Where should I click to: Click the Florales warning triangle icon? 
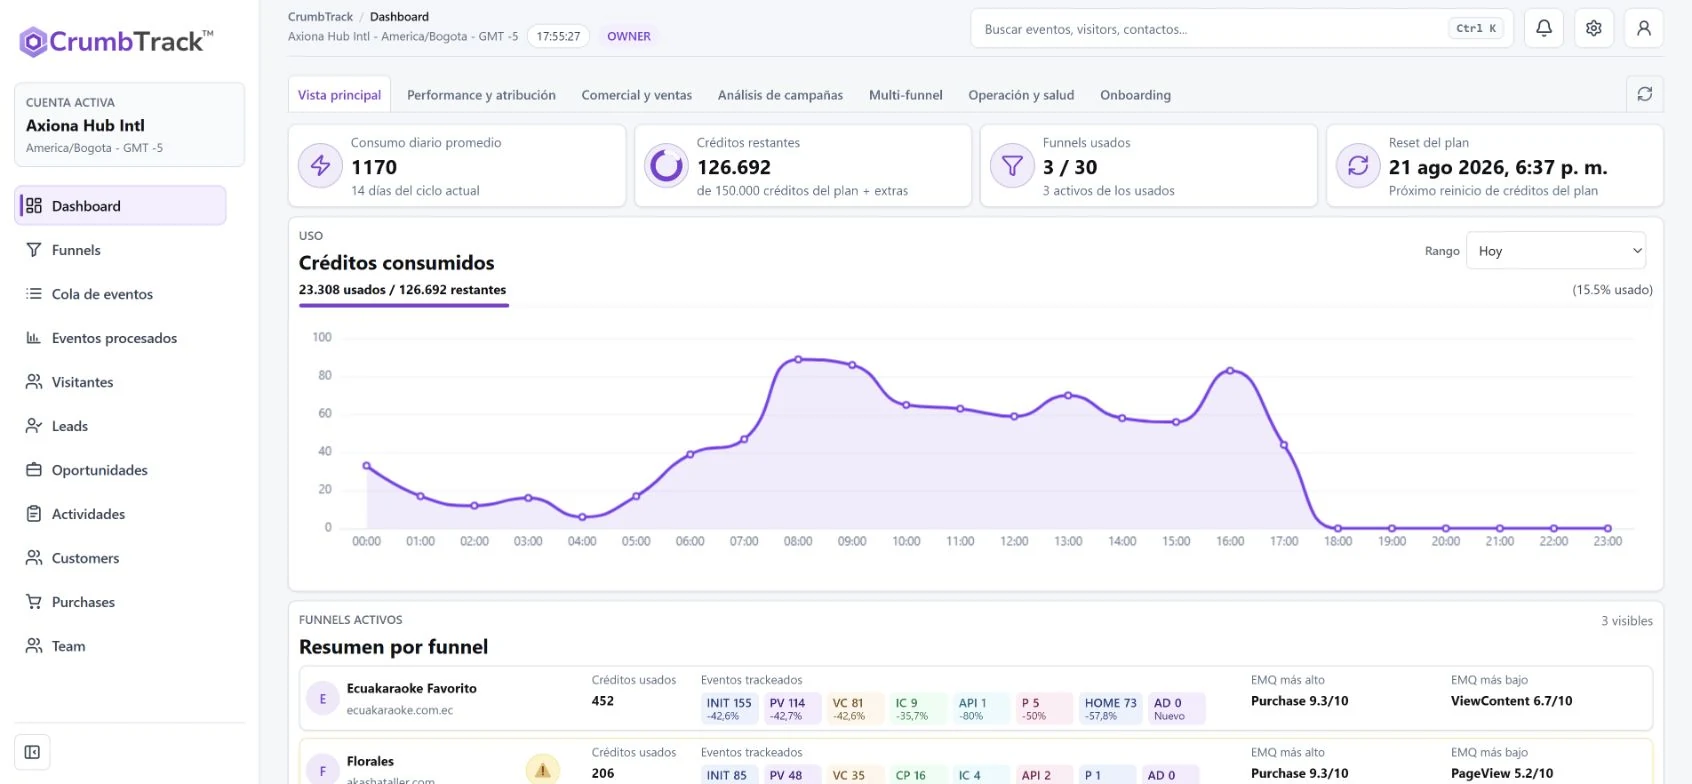click(x=543, y=770)
